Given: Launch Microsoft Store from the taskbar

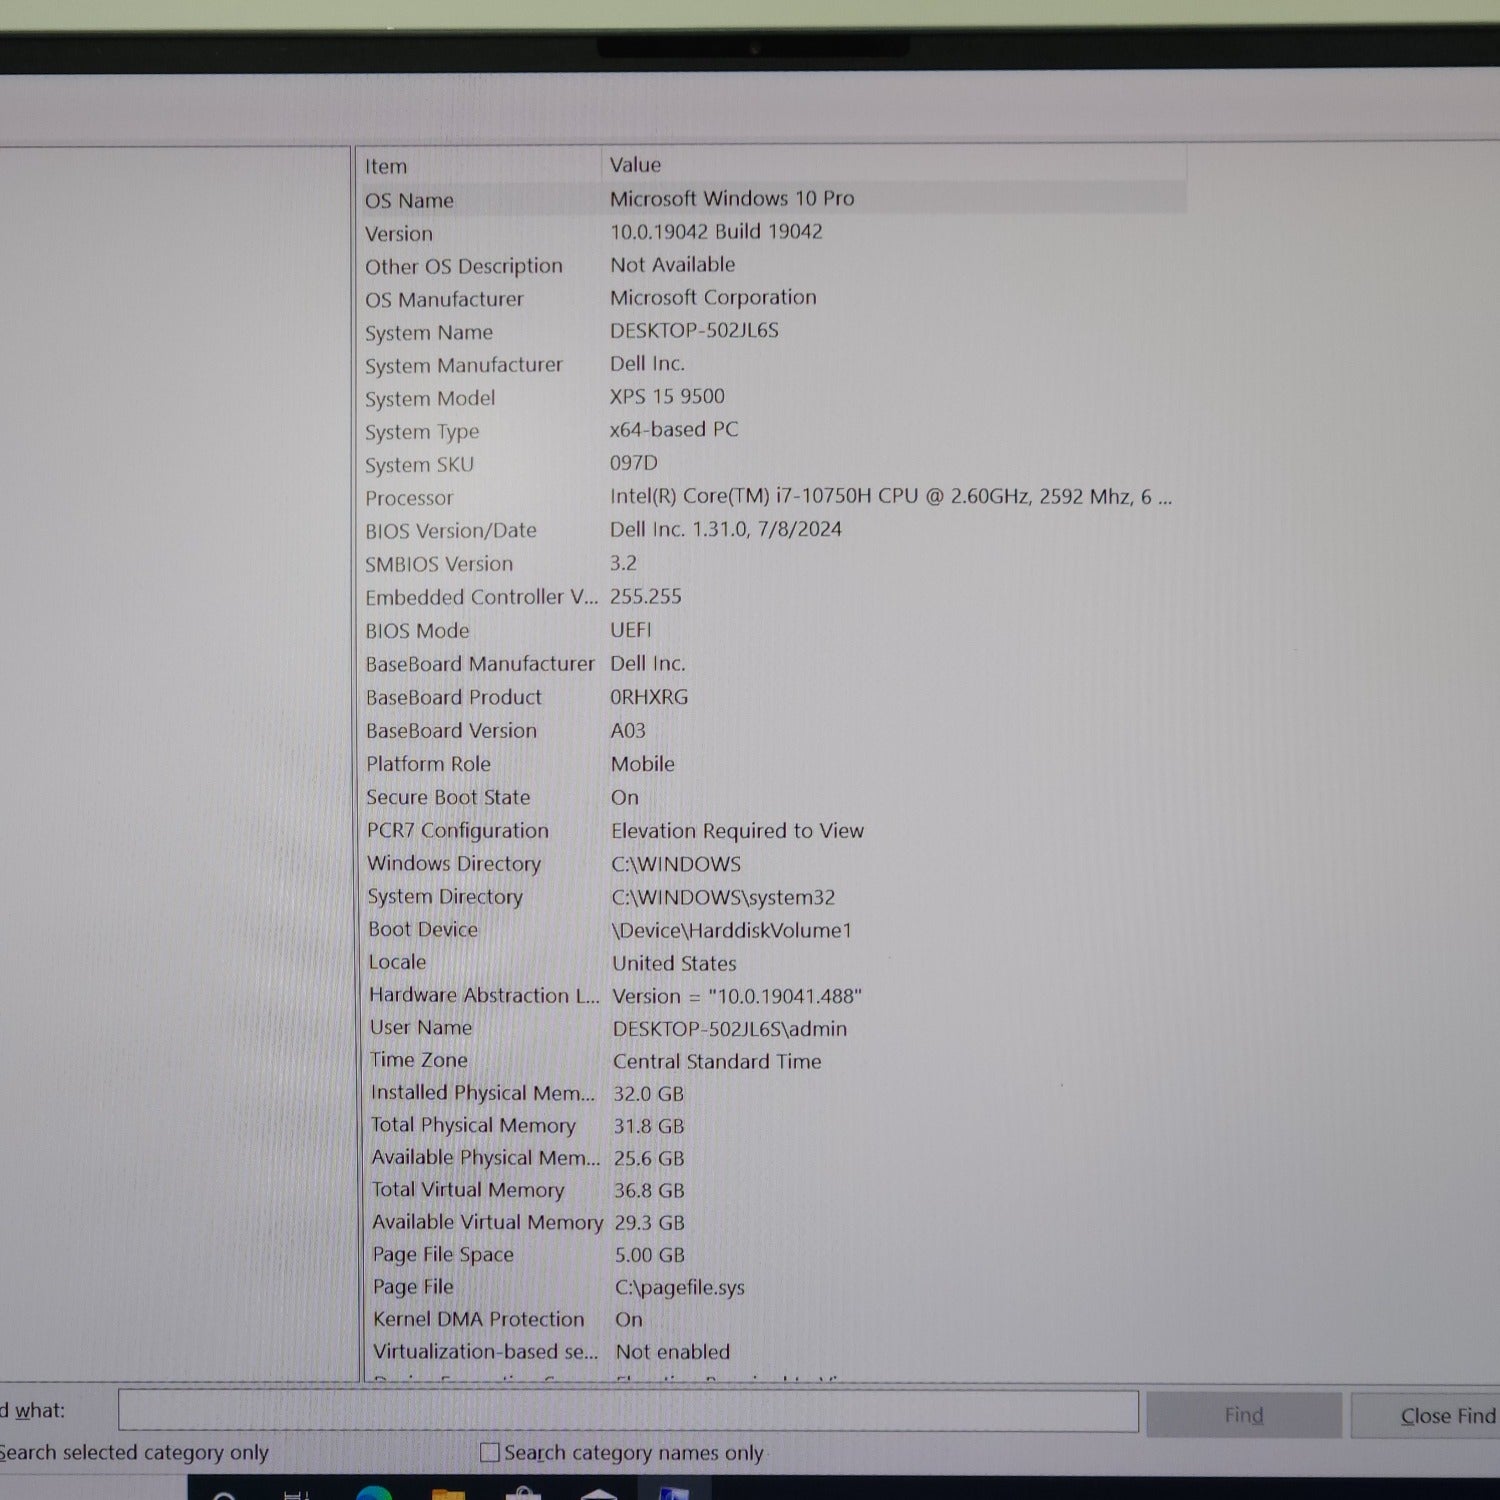Looking at the screenshot, I should [x=523, y=1494].
